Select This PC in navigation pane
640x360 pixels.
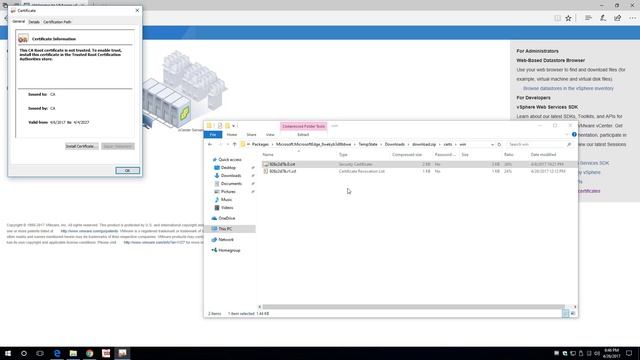point(225,229)
